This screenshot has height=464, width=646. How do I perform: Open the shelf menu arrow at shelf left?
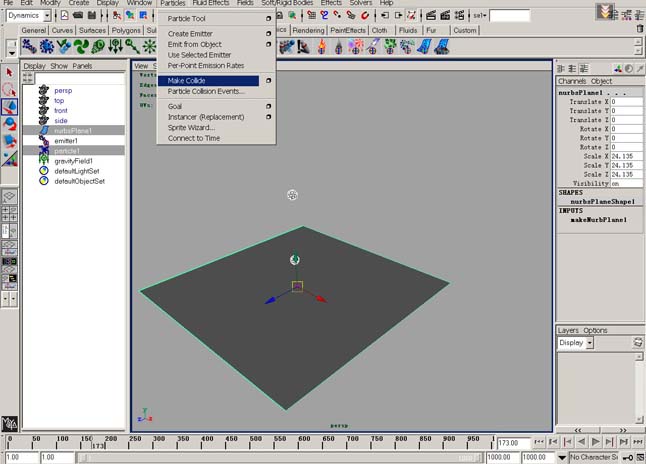click(x=12, y=53)
